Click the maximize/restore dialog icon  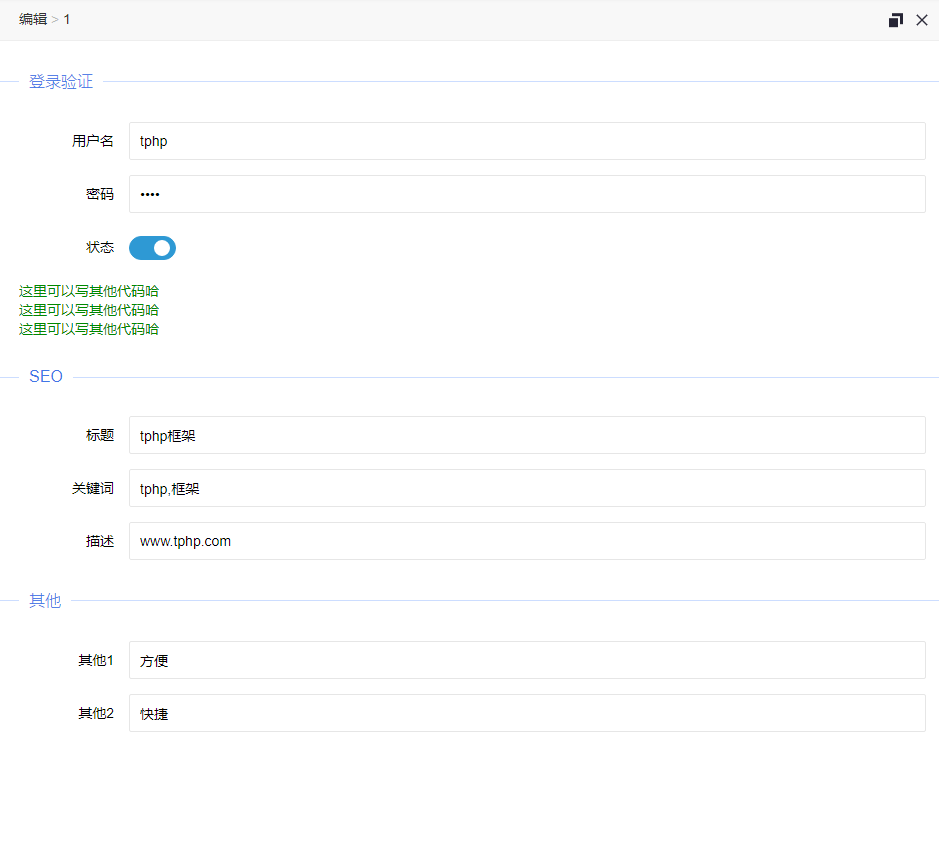pos(895,20)
